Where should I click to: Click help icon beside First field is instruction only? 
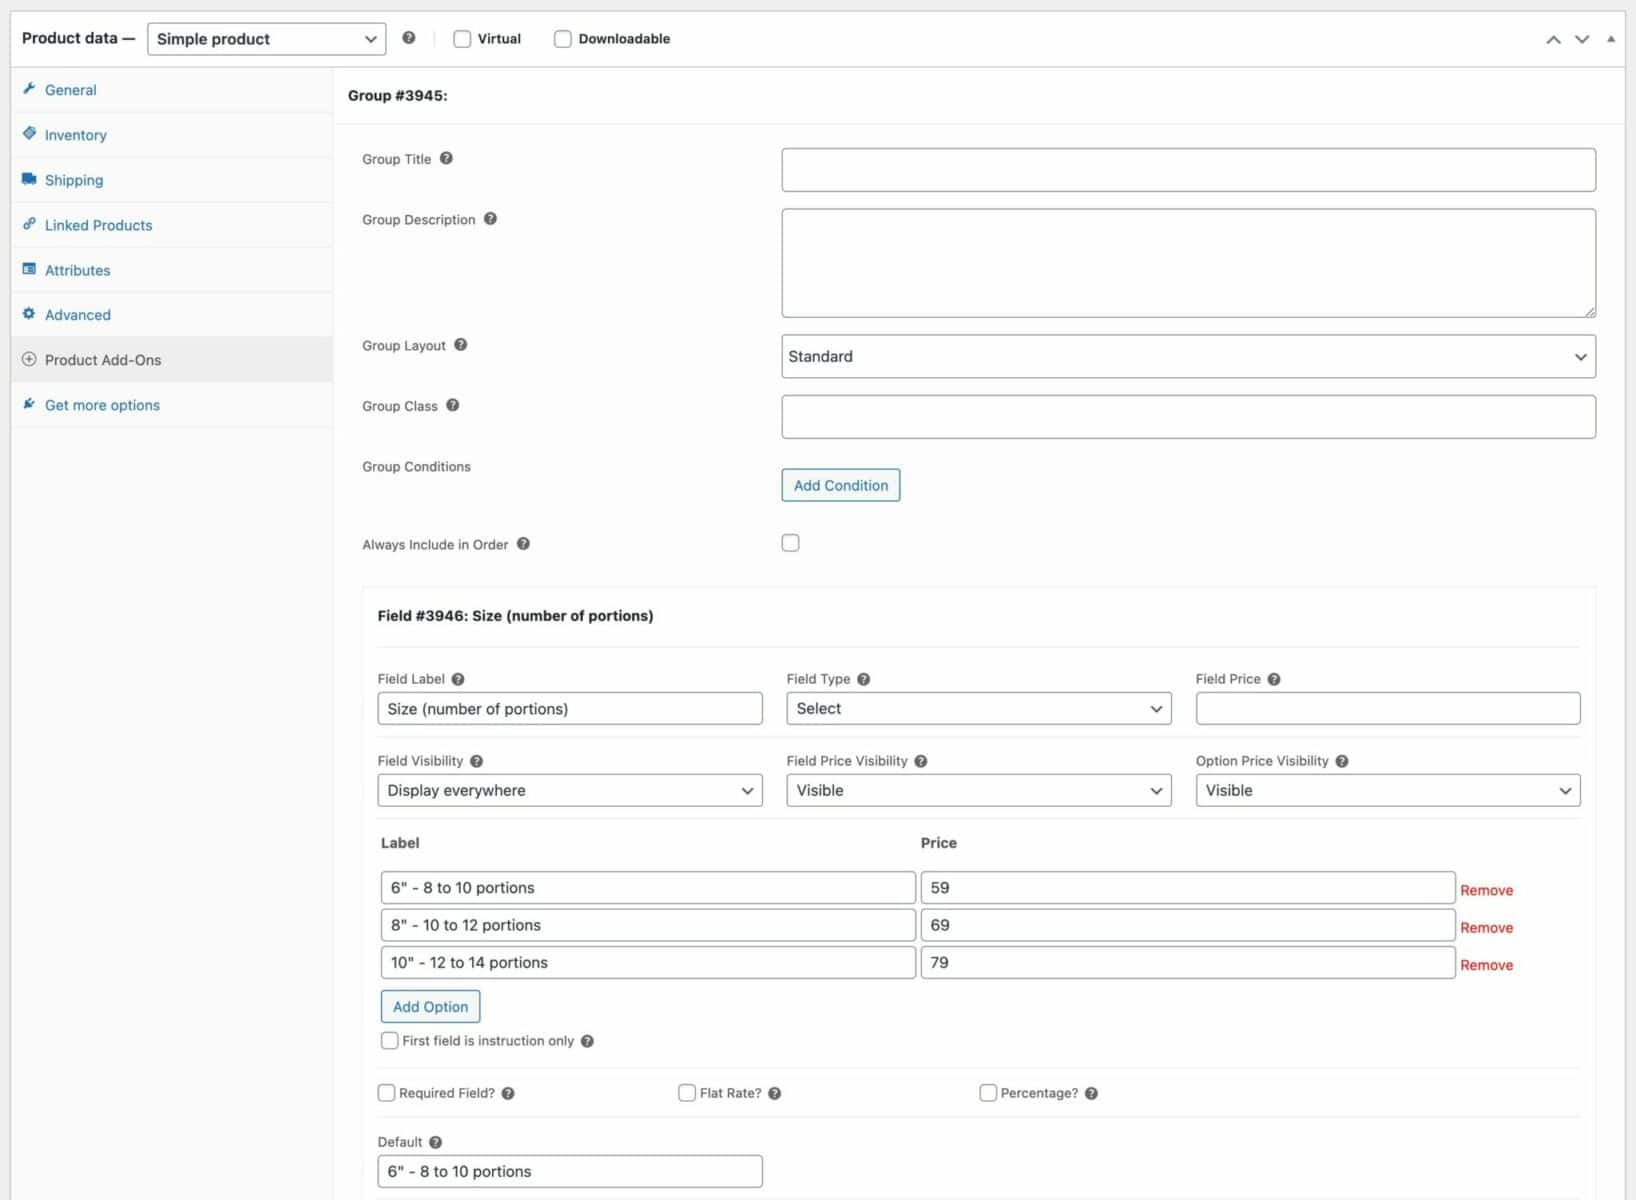point(587,1041)
